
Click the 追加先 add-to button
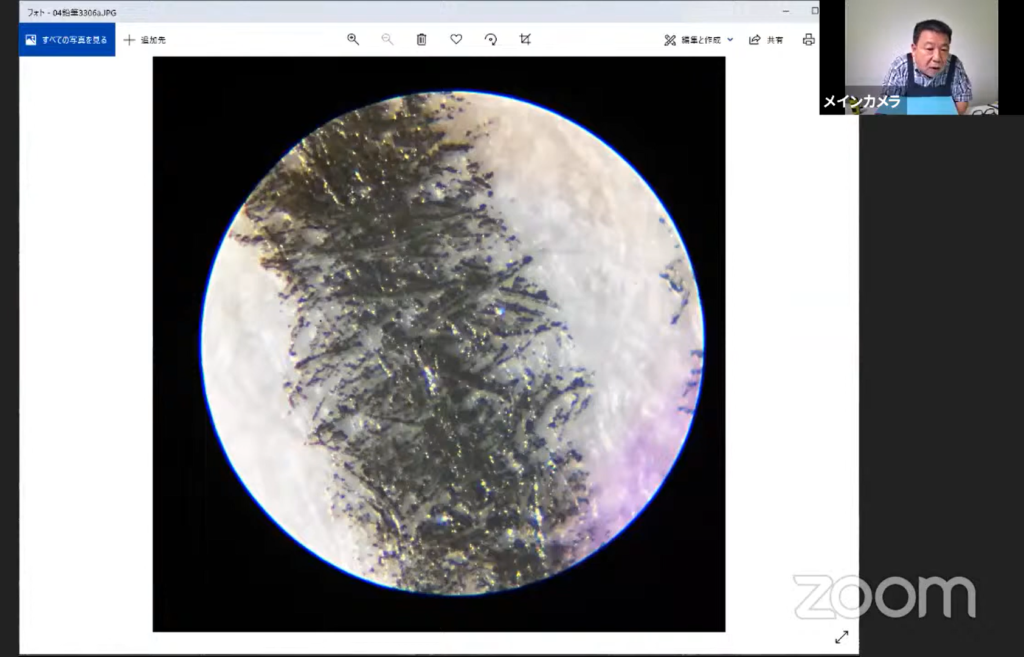click(x=145, y=40)
